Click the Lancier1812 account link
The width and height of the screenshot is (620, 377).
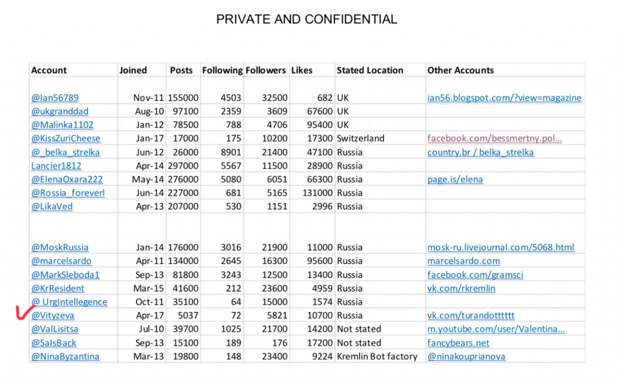pyautogui.click(x=56, y=166)
